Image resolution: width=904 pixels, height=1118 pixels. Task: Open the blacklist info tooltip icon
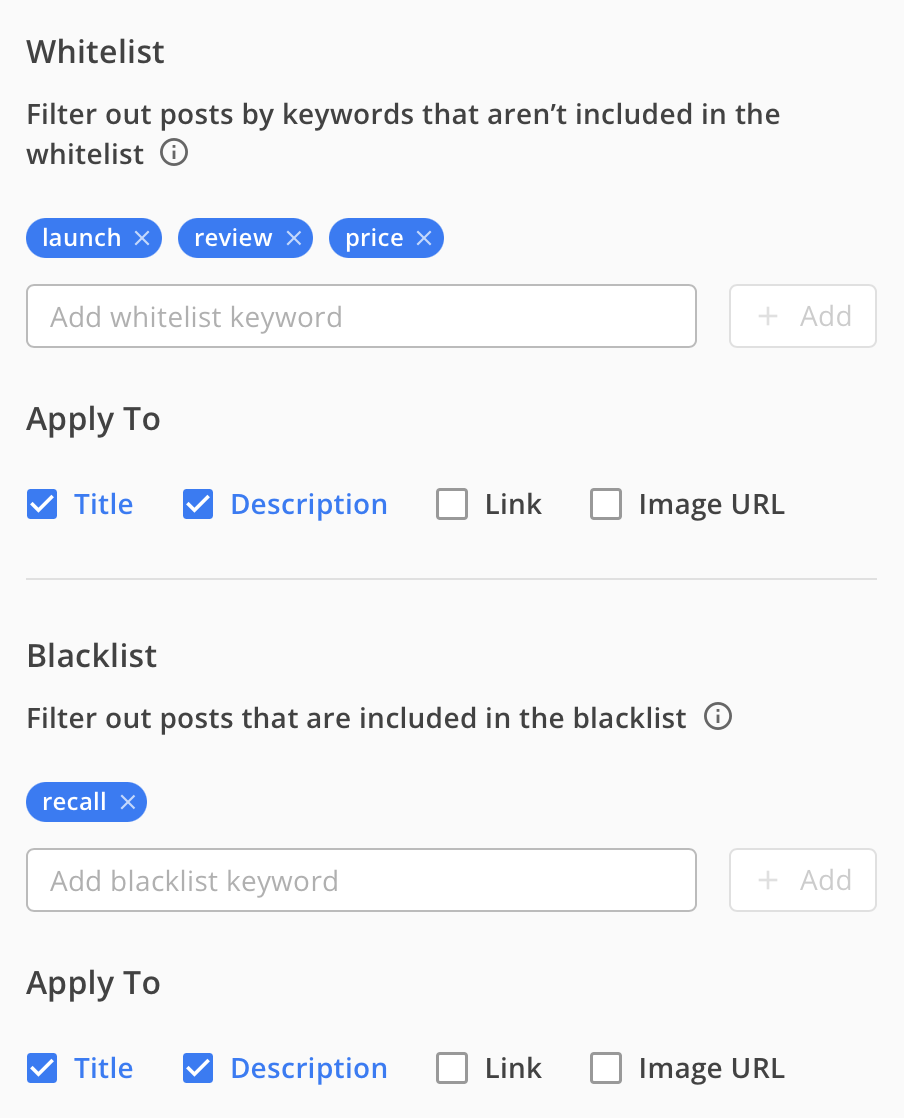click(x=718, y=717)
